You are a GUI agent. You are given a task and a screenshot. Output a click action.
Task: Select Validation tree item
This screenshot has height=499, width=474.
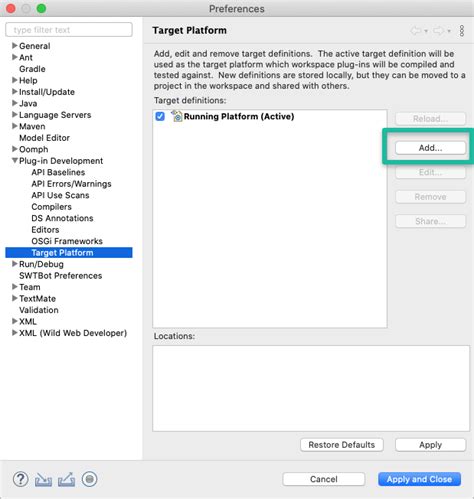(39, 310)
